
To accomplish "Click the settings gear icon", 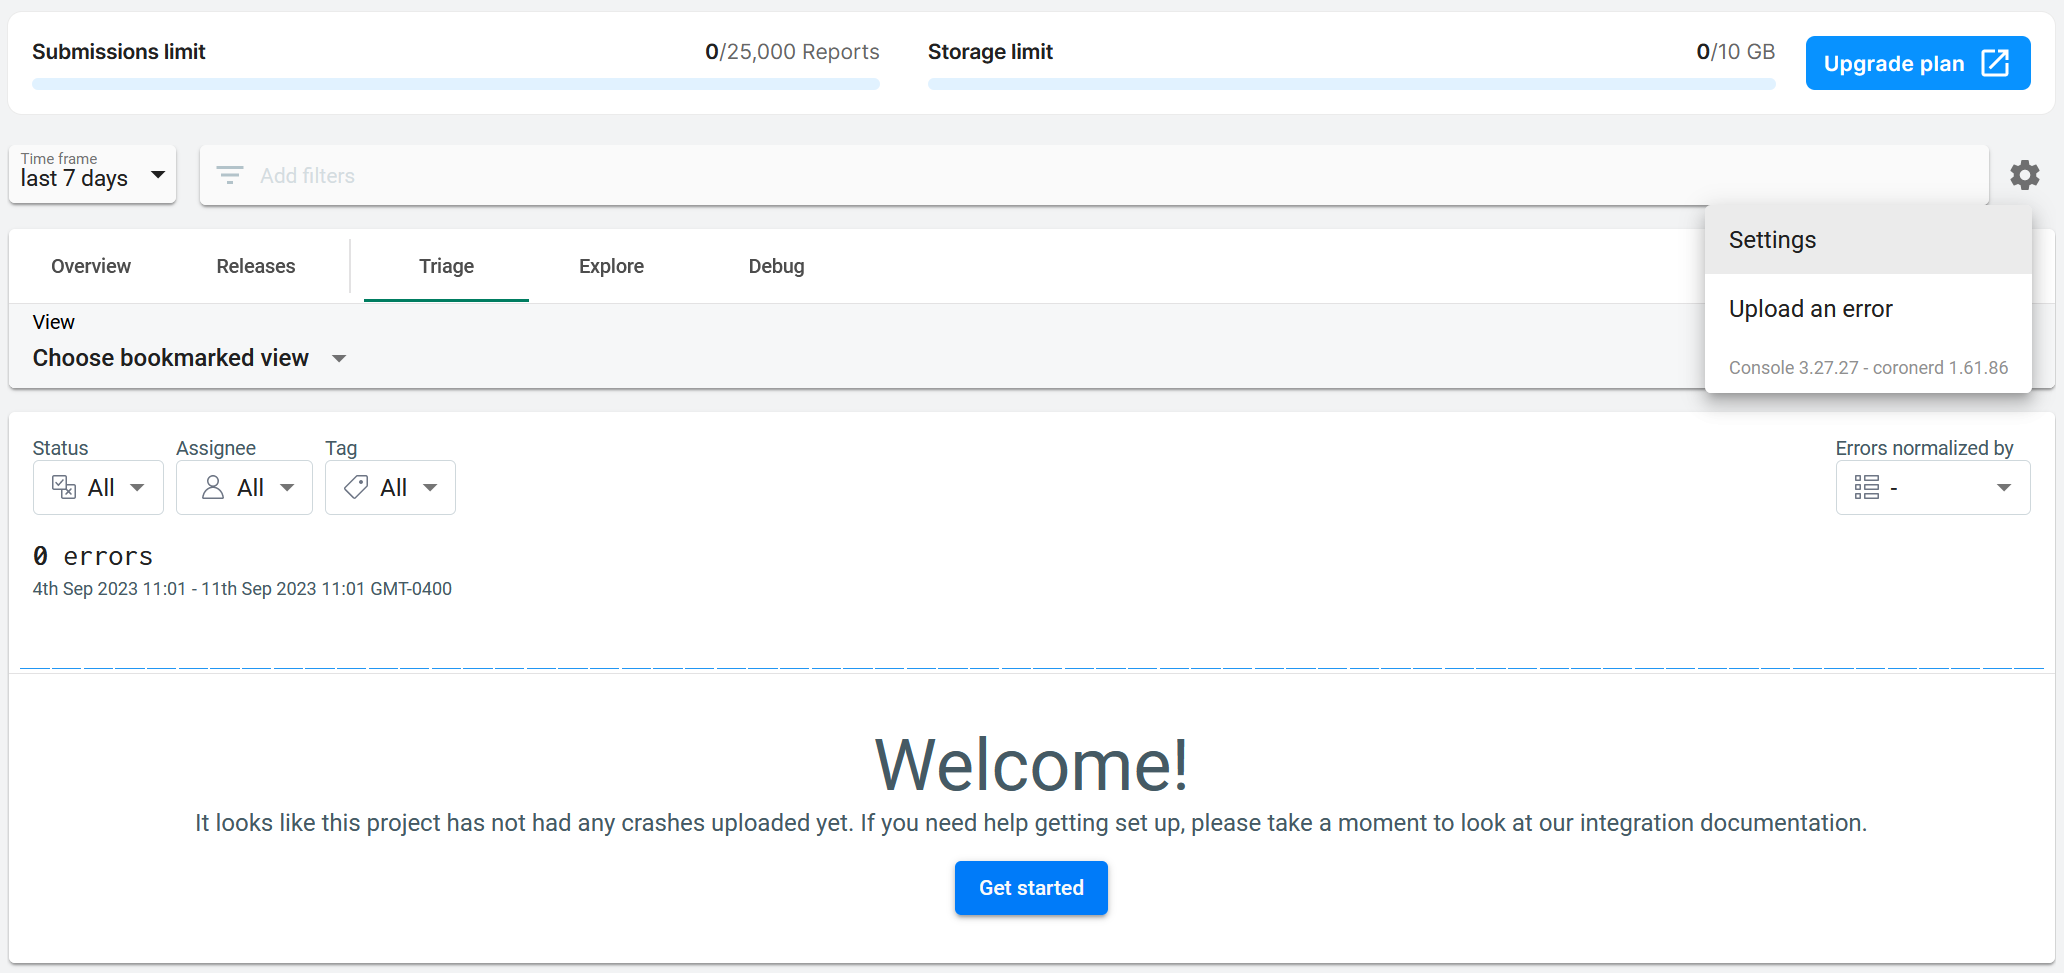I will (x=2024, y=175).
